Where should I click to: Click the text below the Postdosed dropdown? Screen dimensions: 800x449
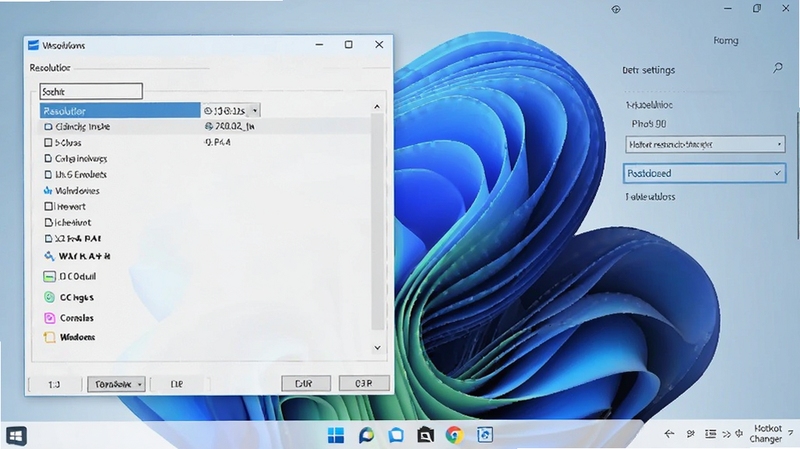click(x=651, y=197)
